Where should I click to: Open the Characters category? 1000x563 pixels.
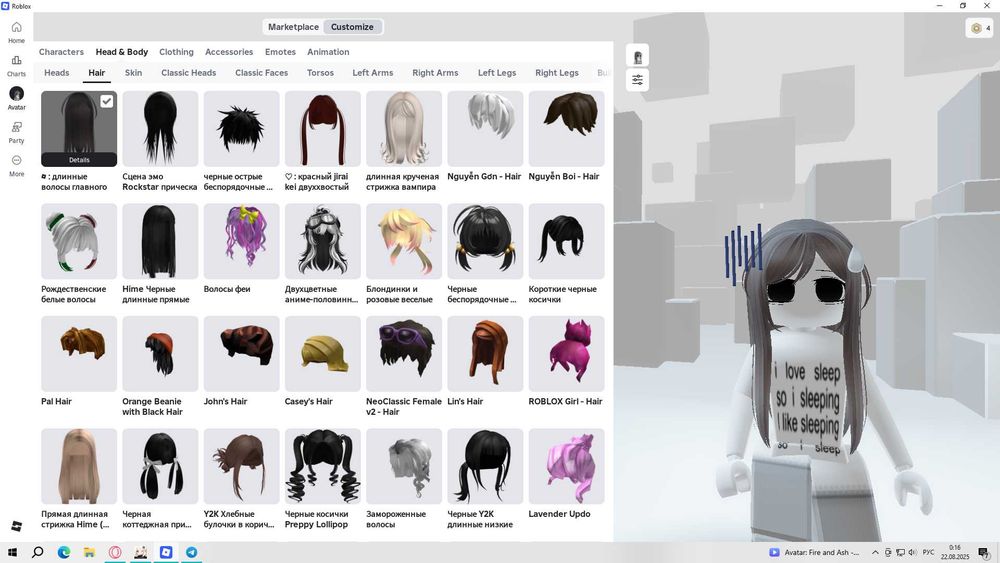[61, 52]
